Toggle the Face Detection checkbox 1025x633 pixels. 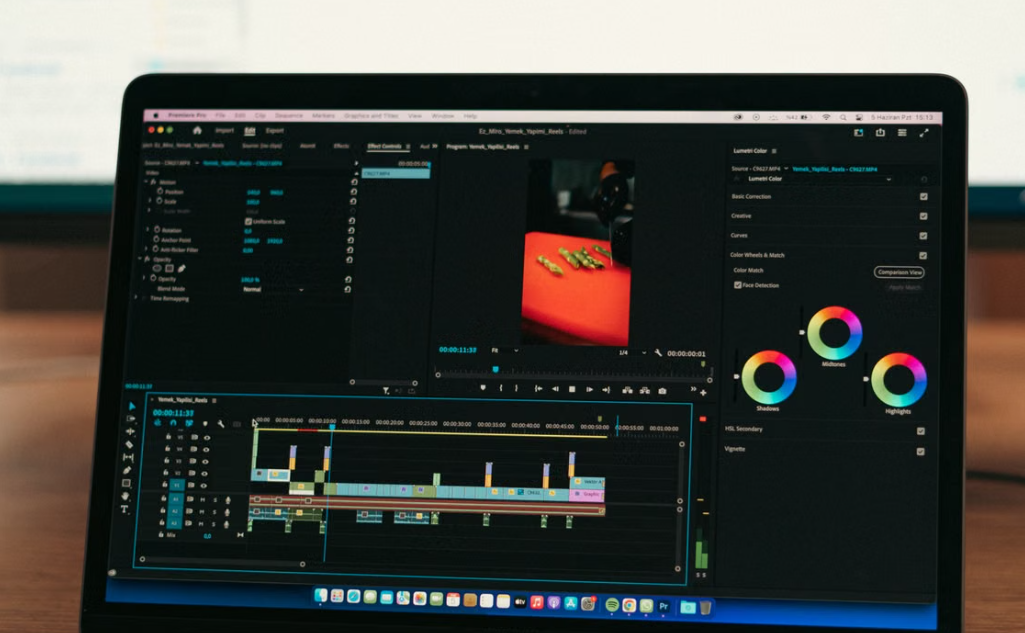737,285
